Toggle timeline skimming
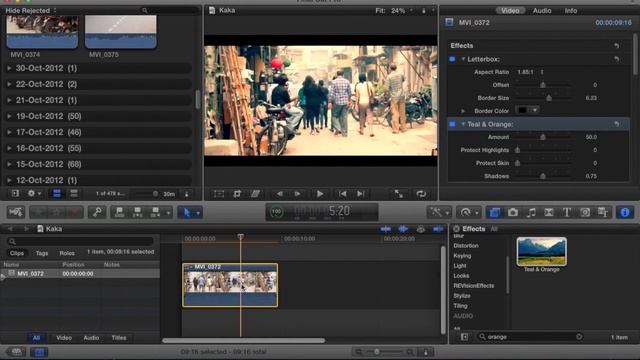 [x=385, y=229]
